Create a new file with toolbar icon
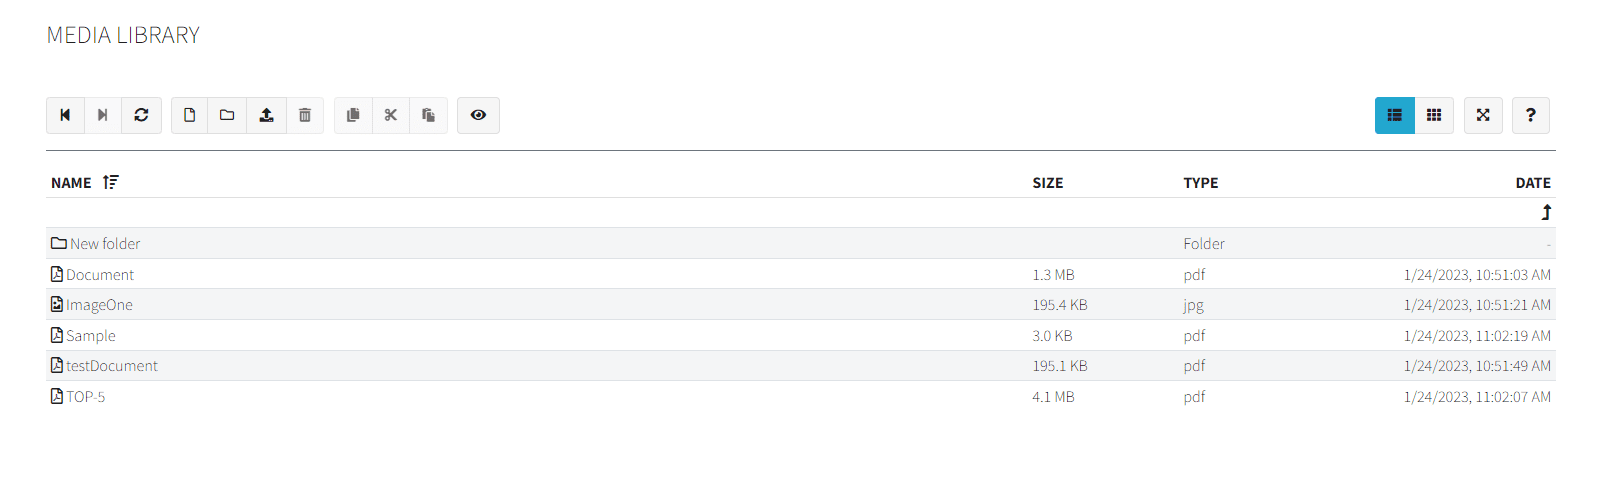 click(189, 115)
